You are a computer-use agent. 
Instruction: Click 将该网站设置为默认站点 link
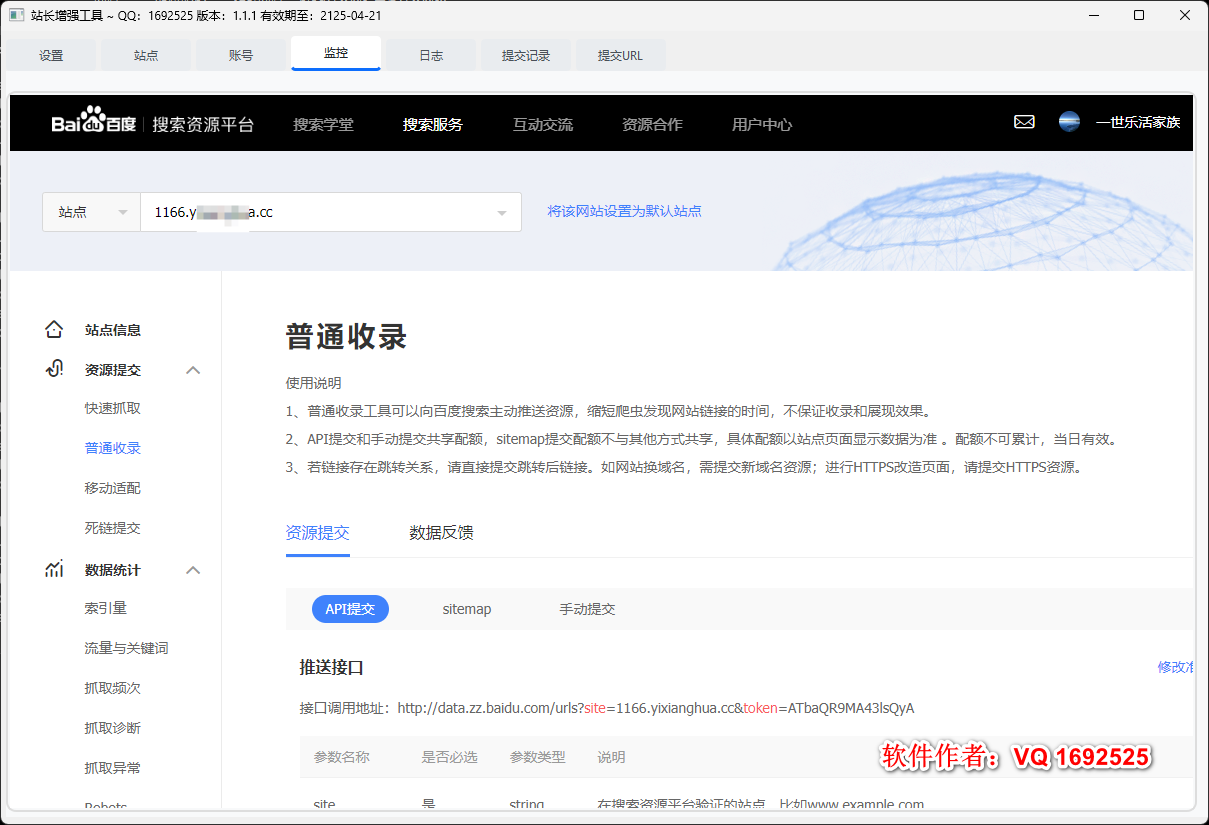pos(625,211)
